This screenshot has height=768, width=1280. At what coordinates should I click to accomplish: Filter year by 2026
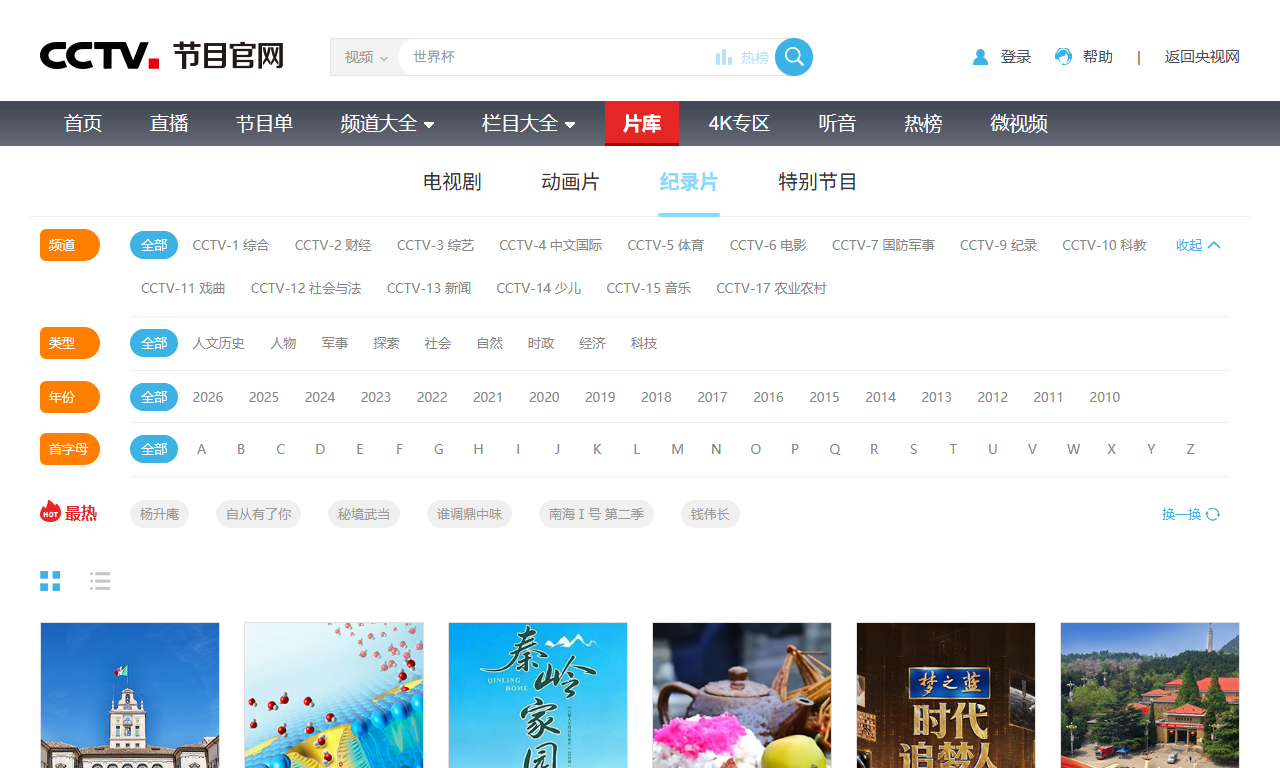point(208,397)
